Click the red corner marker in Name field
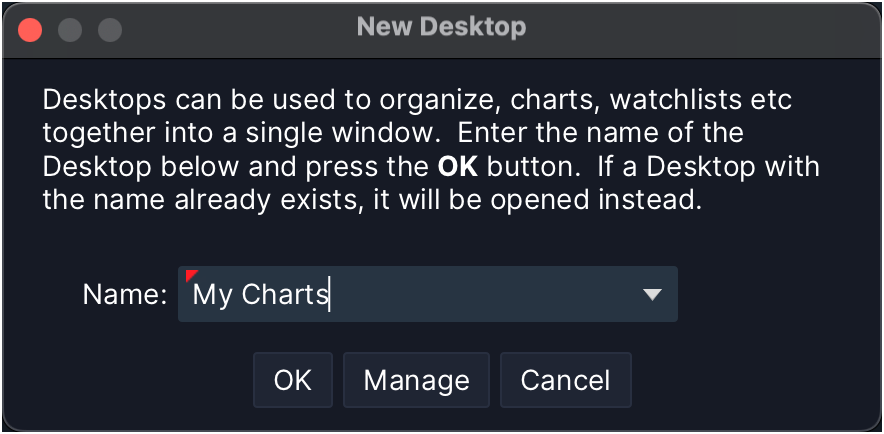 191,274
